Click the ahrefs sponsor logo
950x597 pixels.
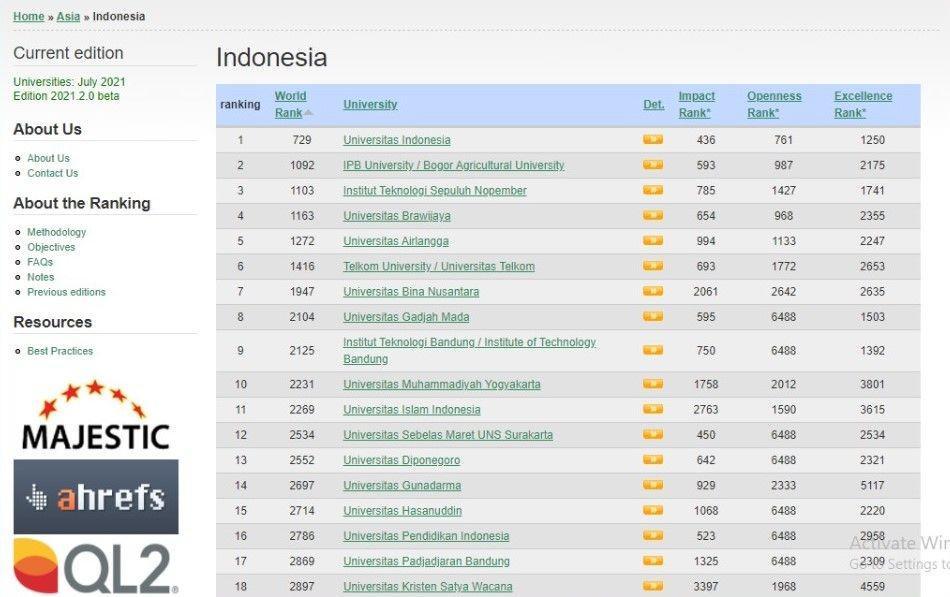(96, 496)
